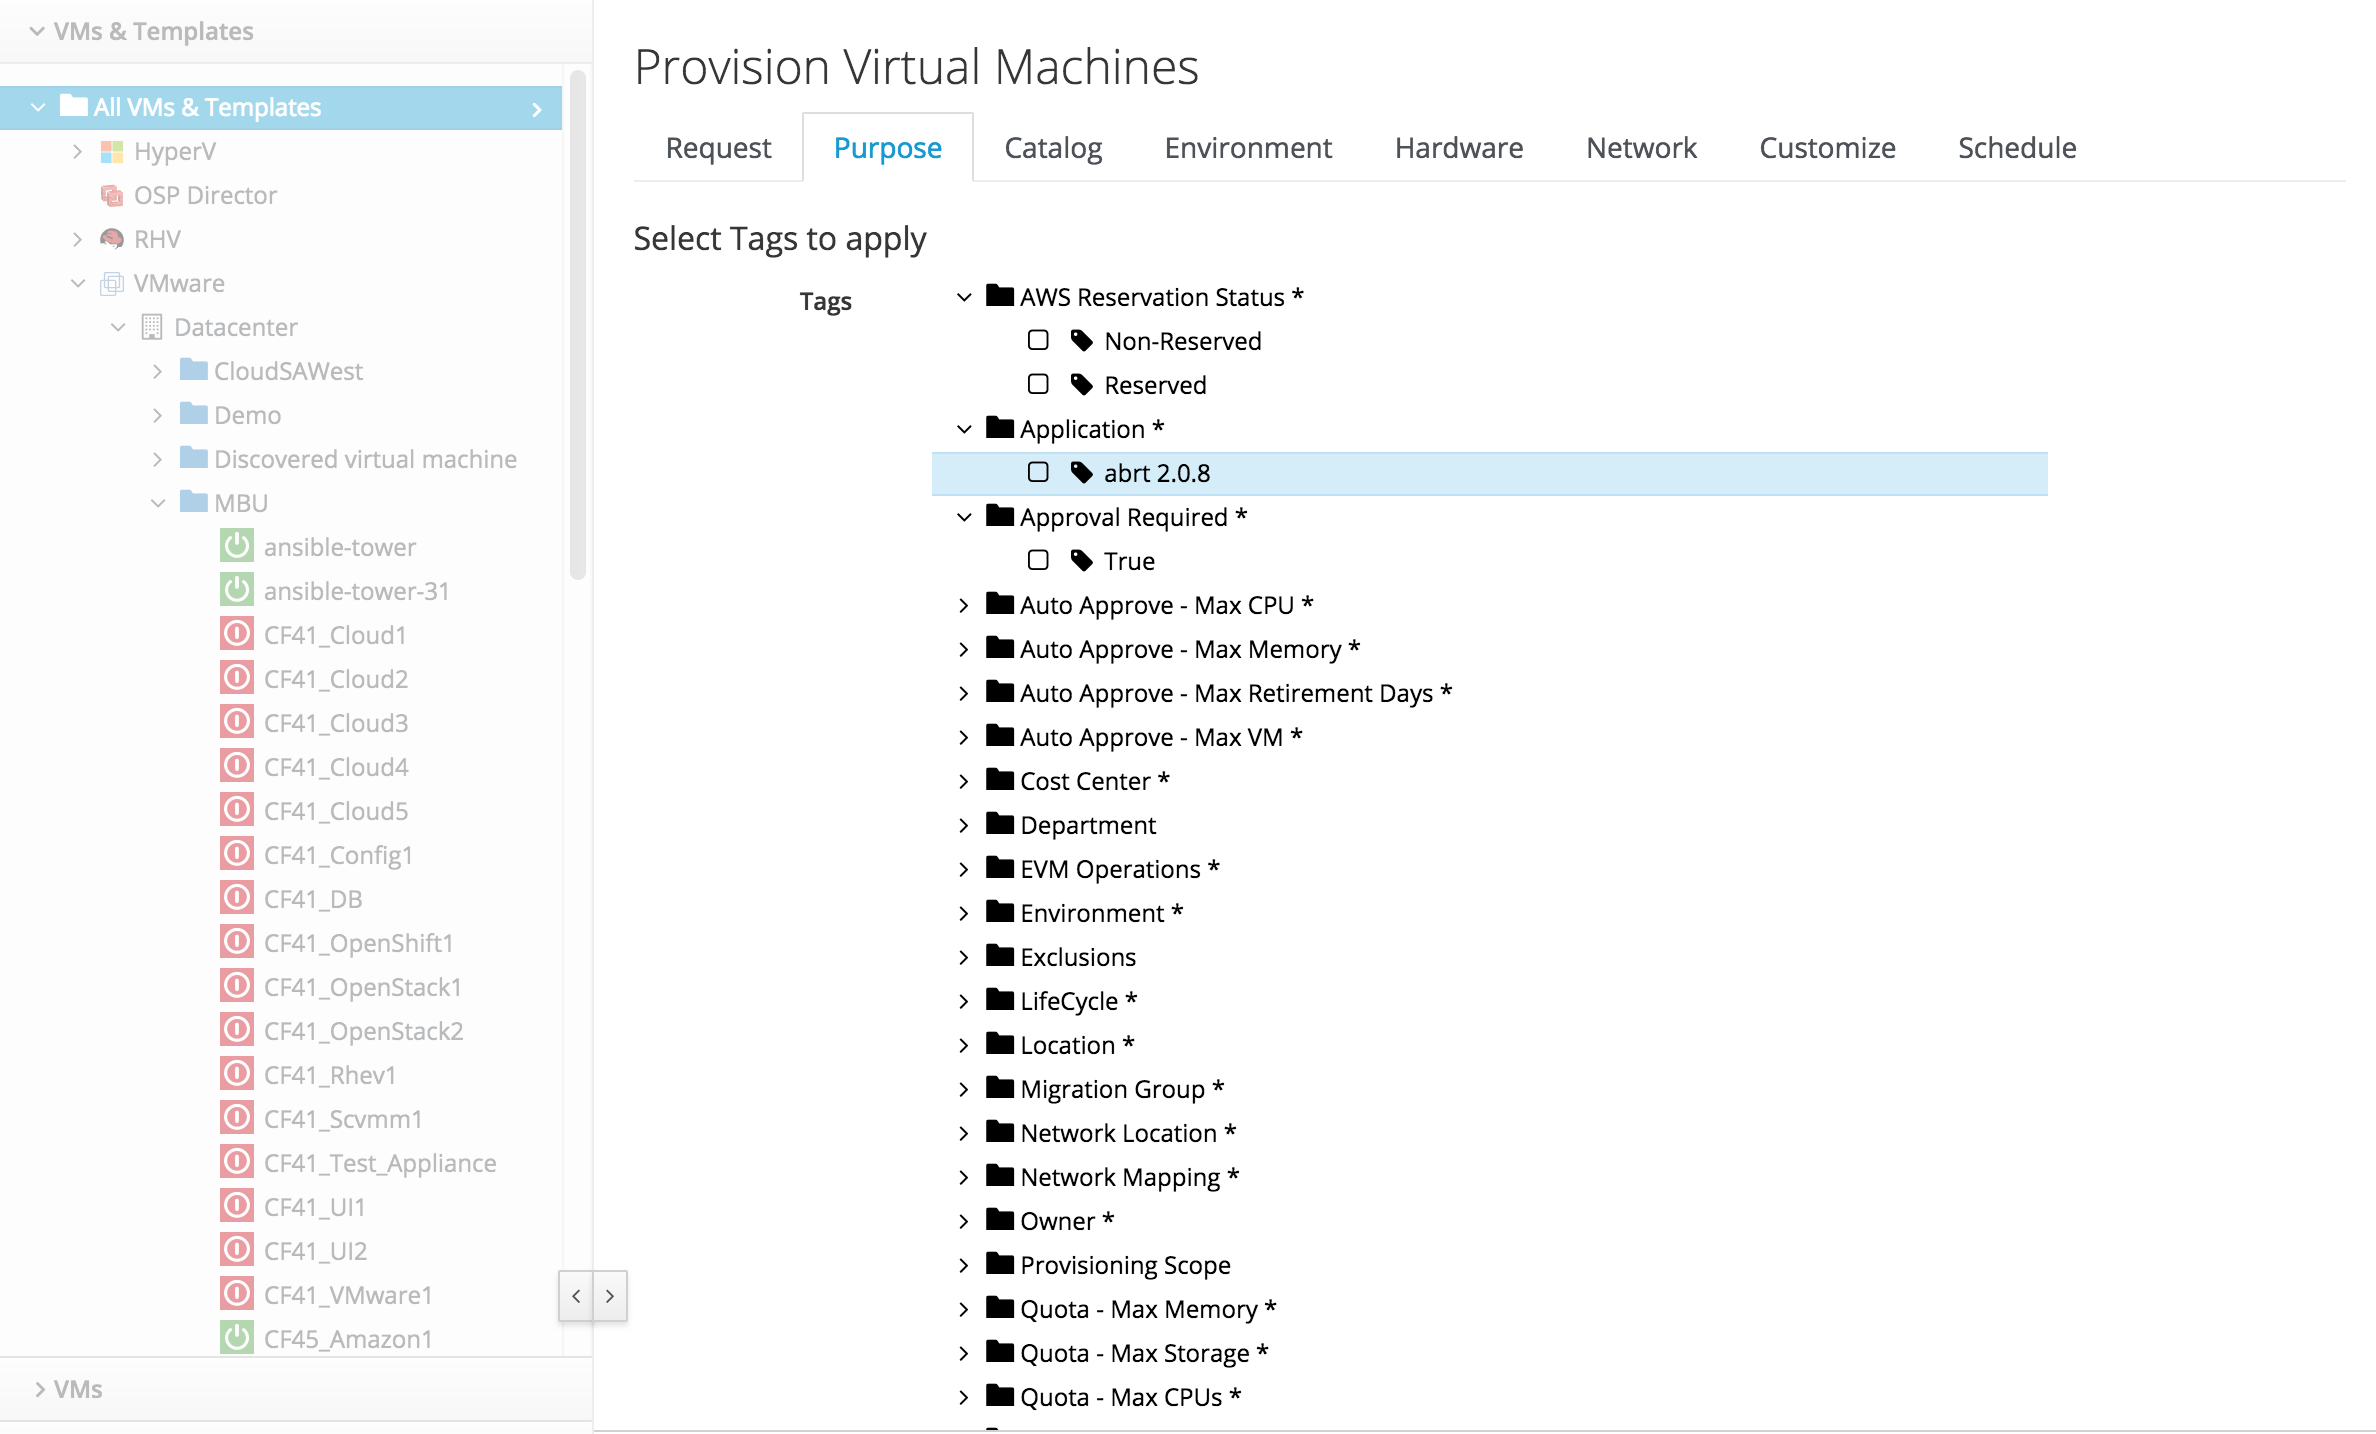Screen dimensions: 2376x1434
Task: Click the HyperV provider icon
Action: pos(112,151)
